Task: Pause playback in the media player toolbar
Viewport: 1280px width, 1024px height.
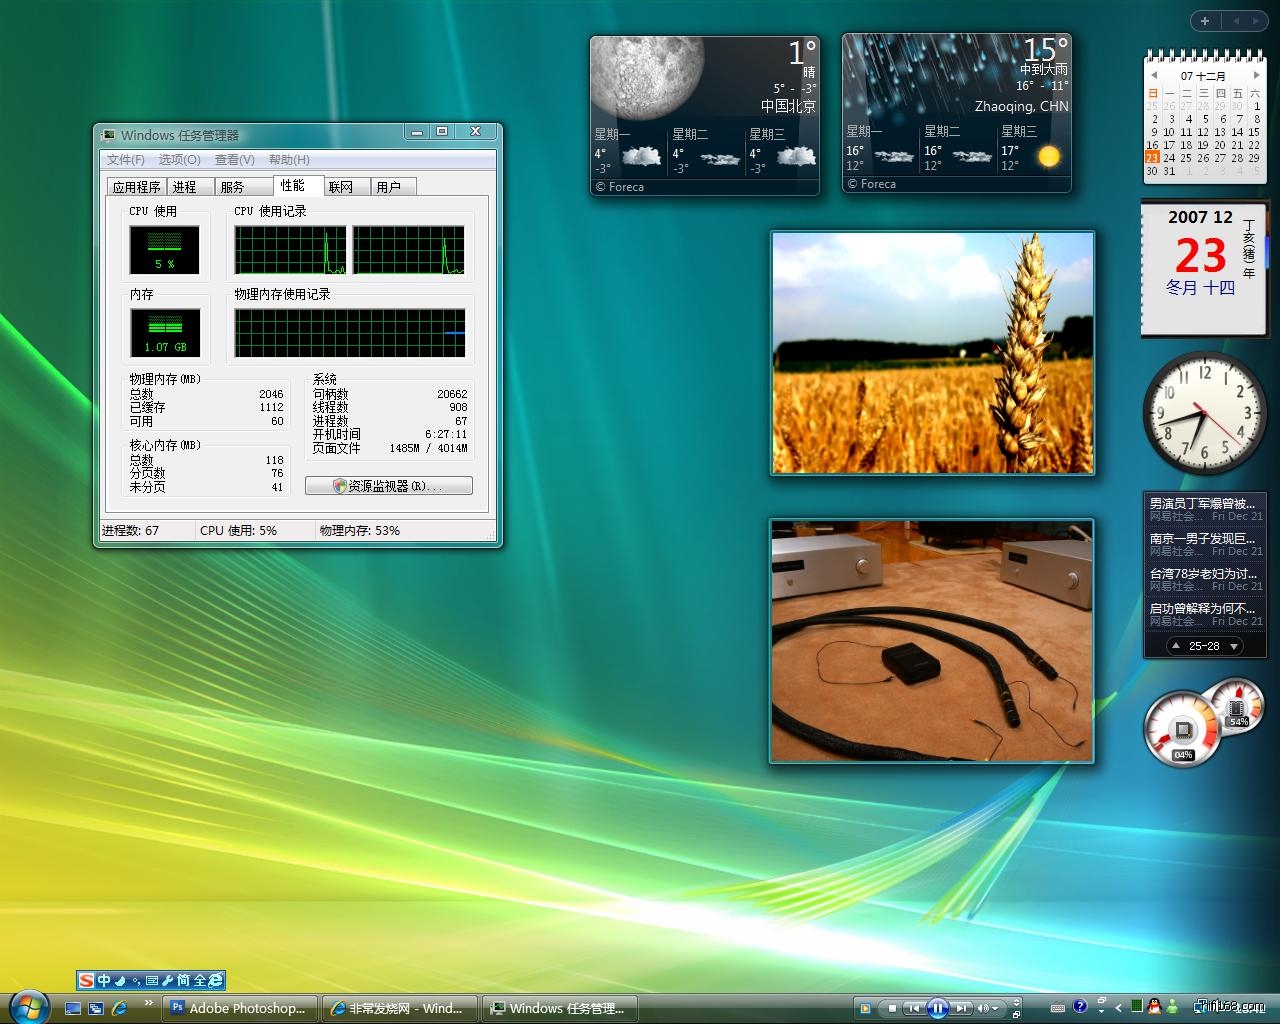Action: point(937,1008)
